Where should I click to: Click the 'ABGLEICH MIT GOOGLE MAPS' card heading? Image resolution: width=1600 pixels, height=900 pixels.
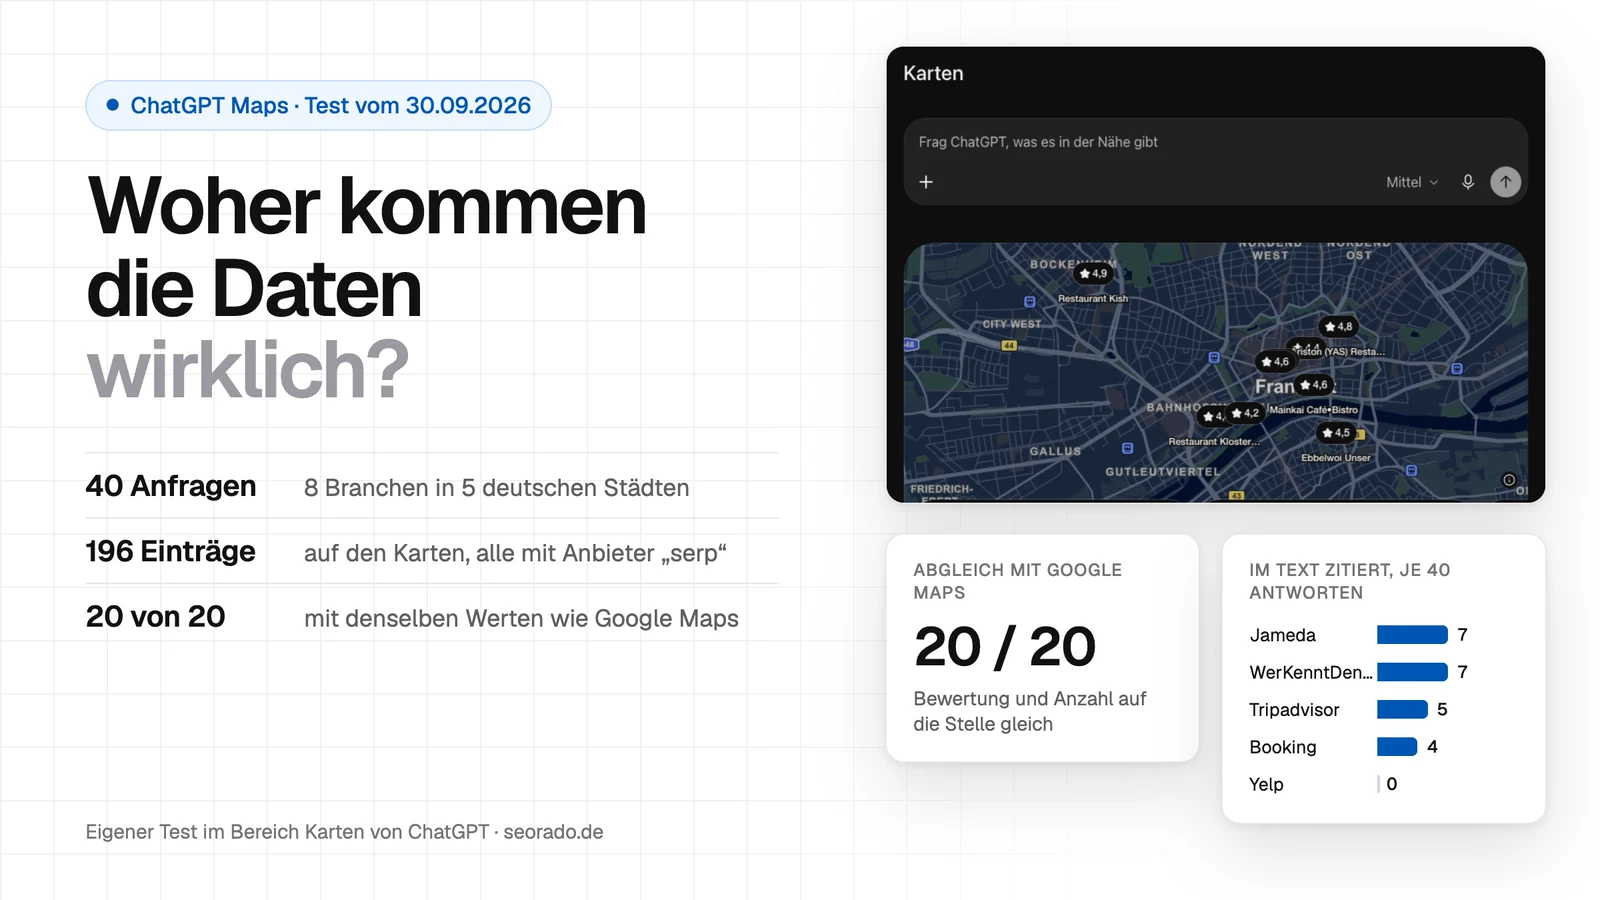click(x=1017, y=581)
